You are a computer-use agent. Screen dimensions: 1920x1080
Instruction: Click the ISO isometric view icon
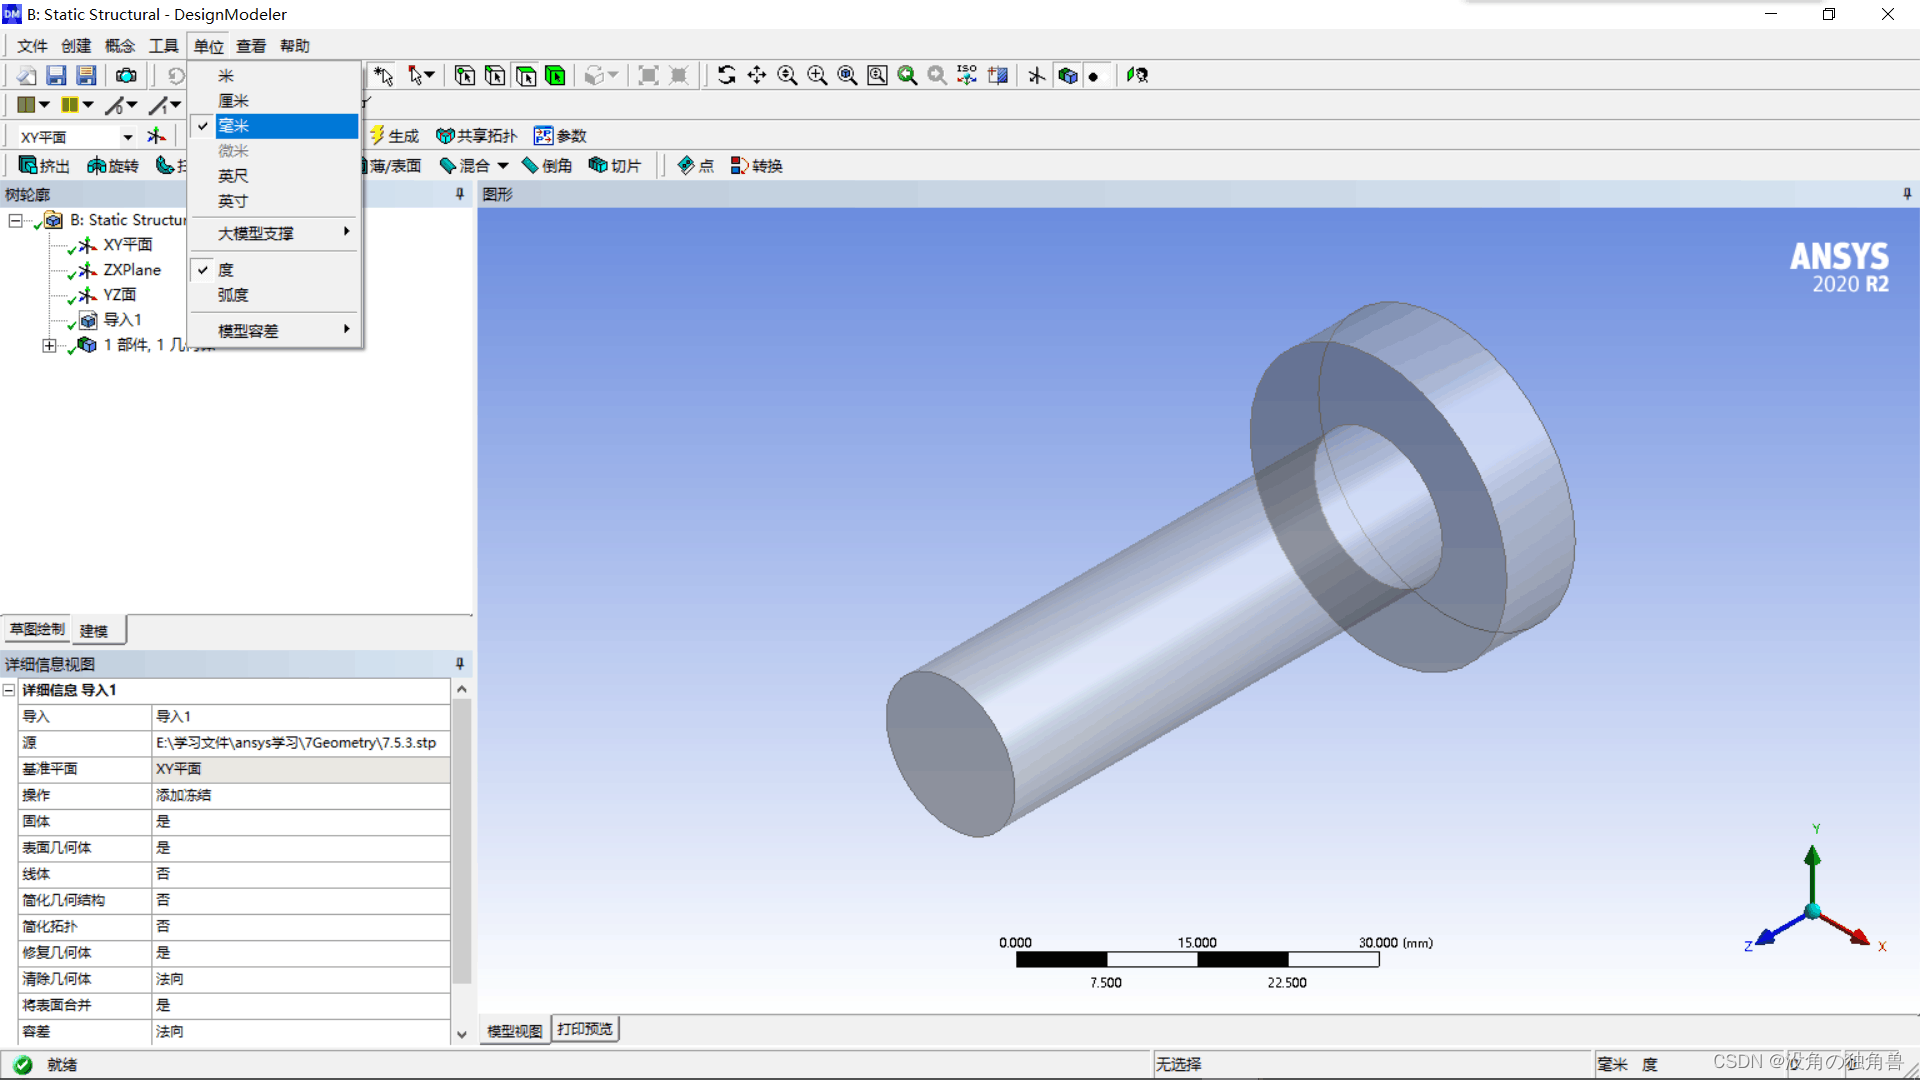coord(967,75)
